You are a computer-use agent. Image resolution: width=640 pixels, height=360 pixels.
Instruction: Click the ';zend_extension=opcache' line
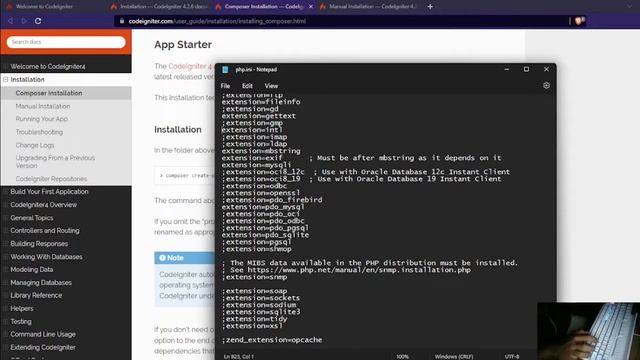click(272, 340)
